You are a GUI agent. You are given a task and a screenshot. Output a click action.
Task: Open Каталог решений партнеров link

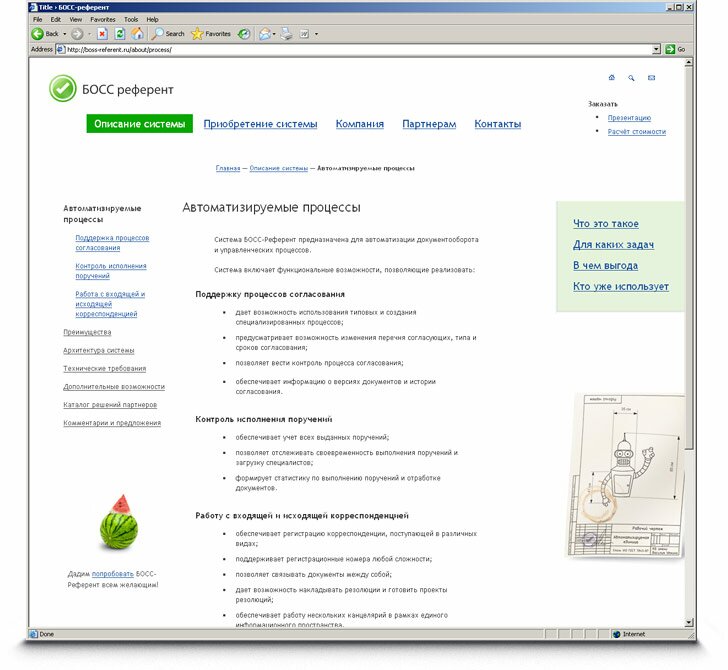pyautogui.click(x=110, y=405)
